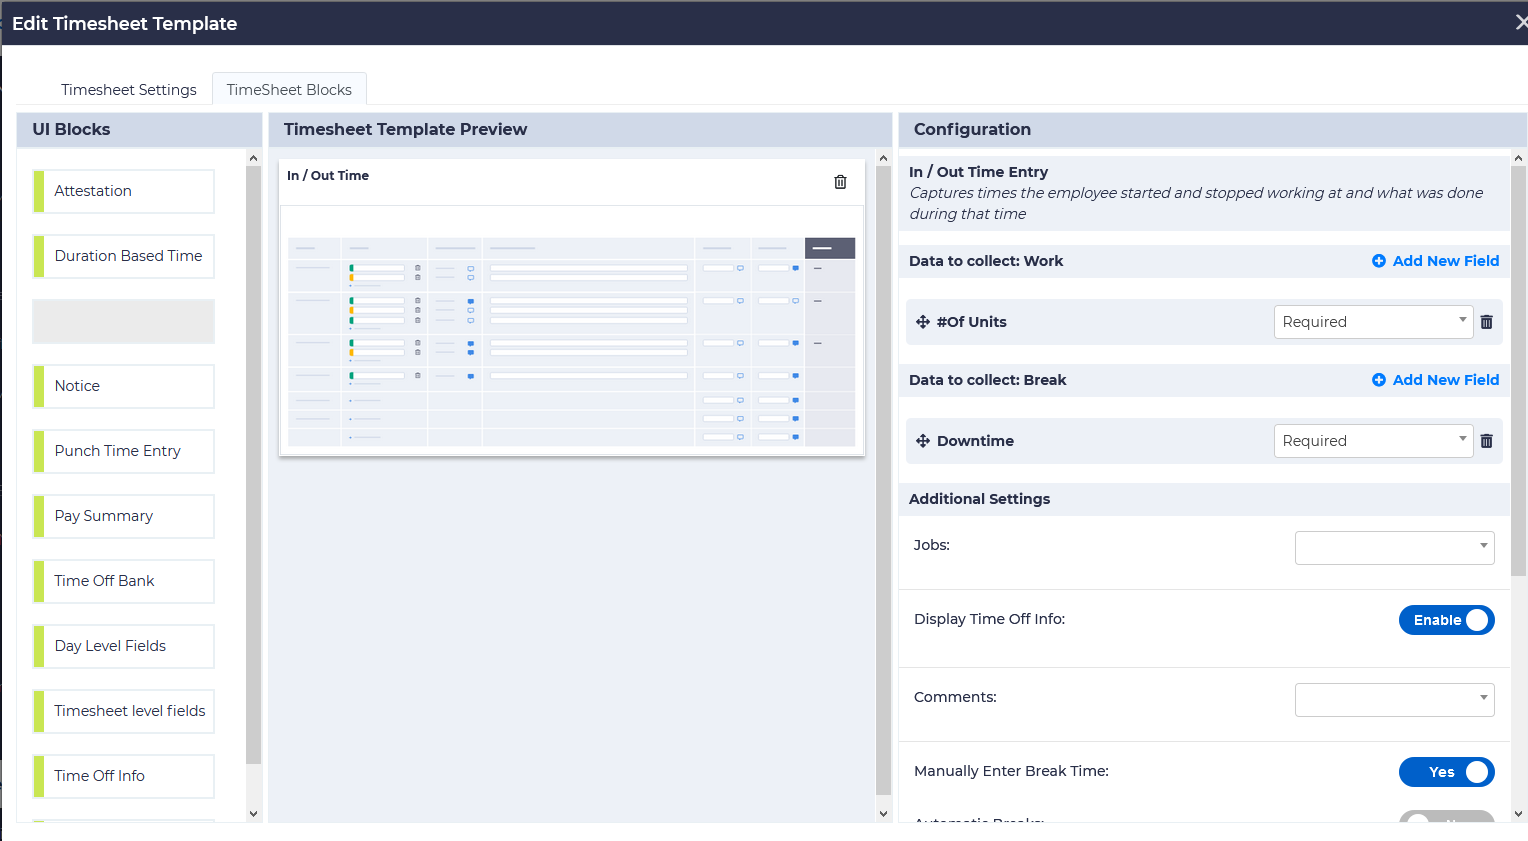
Task: Select the TimeSheet Blocks tab
Action: click(x=289, y=90)
